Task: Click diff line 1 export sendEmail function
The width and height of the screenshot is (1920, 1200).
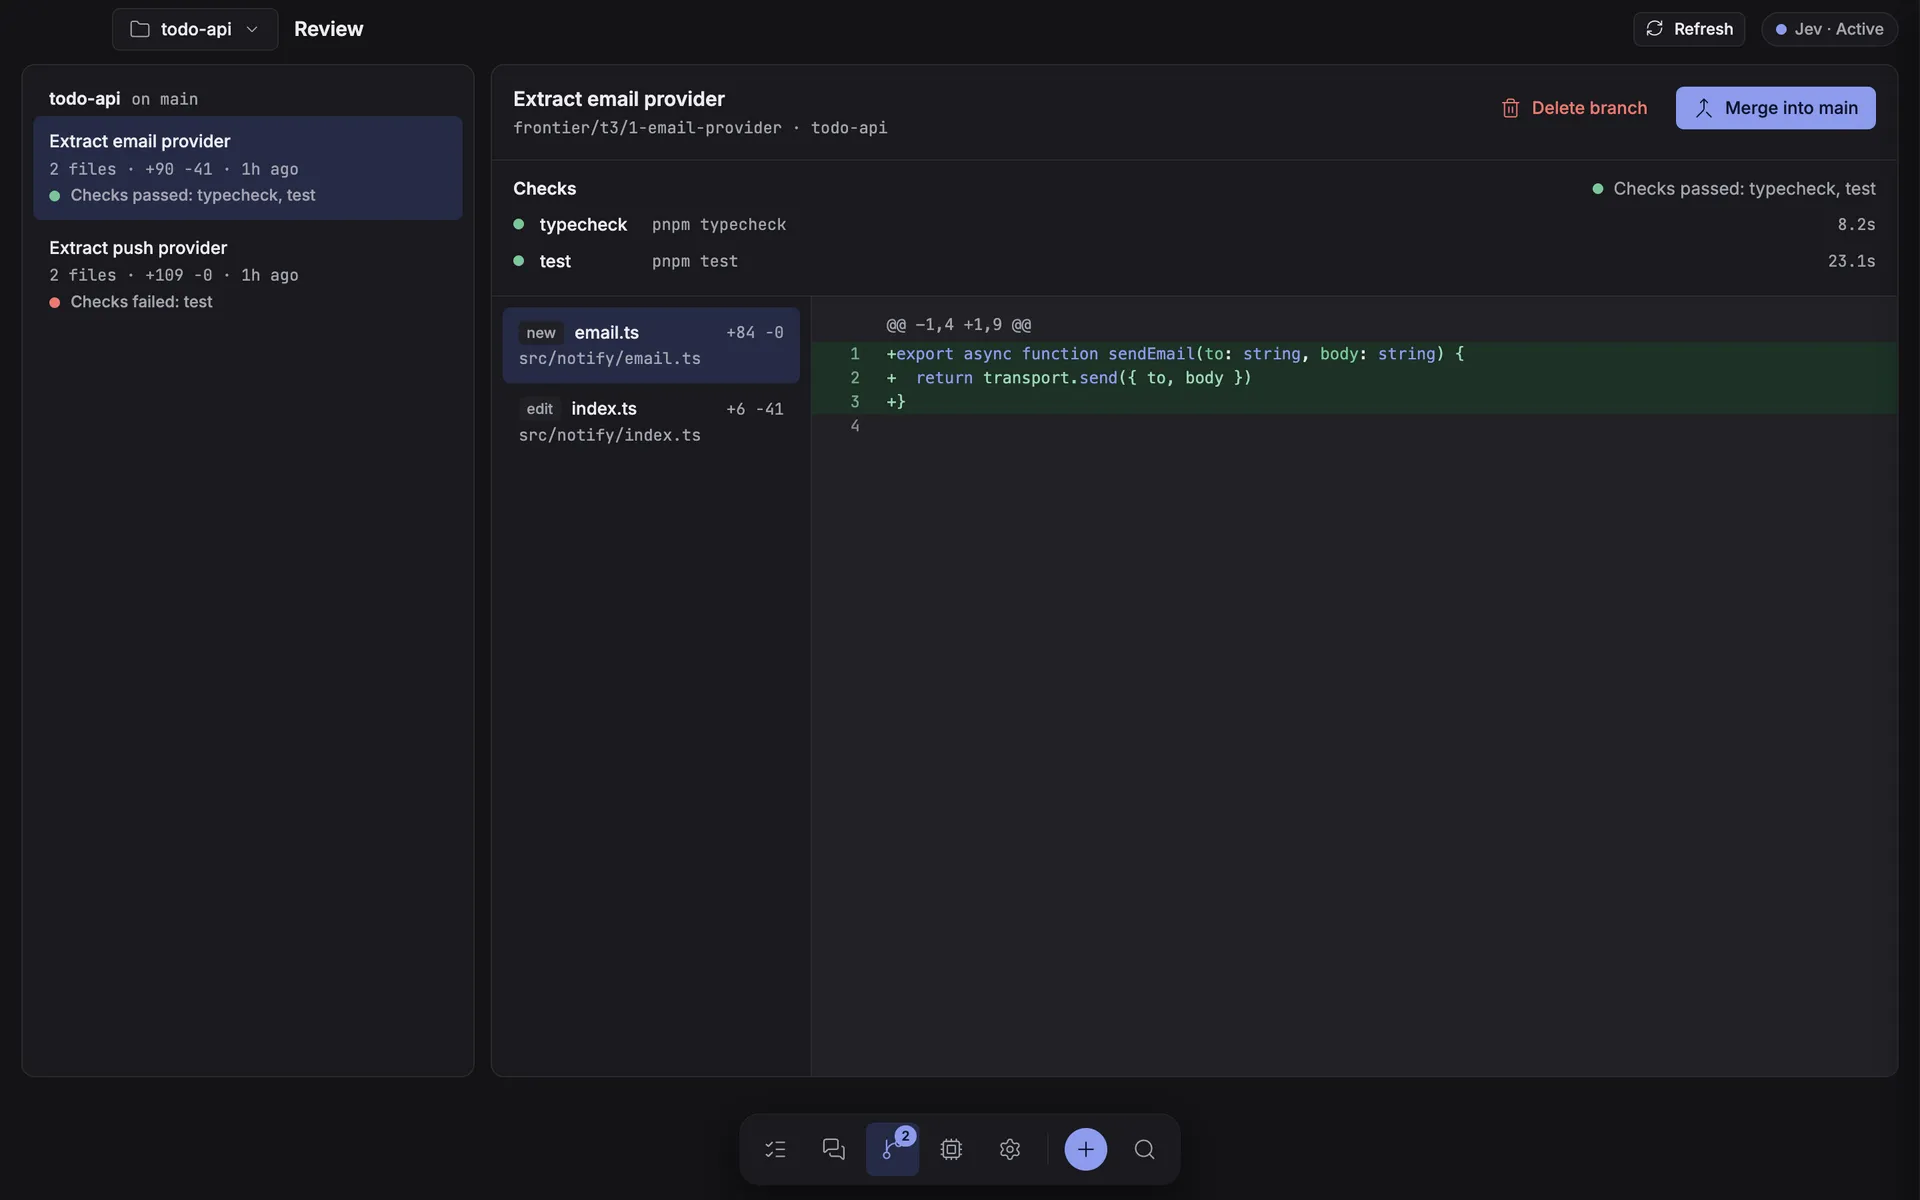Action: coord(1354,354)
